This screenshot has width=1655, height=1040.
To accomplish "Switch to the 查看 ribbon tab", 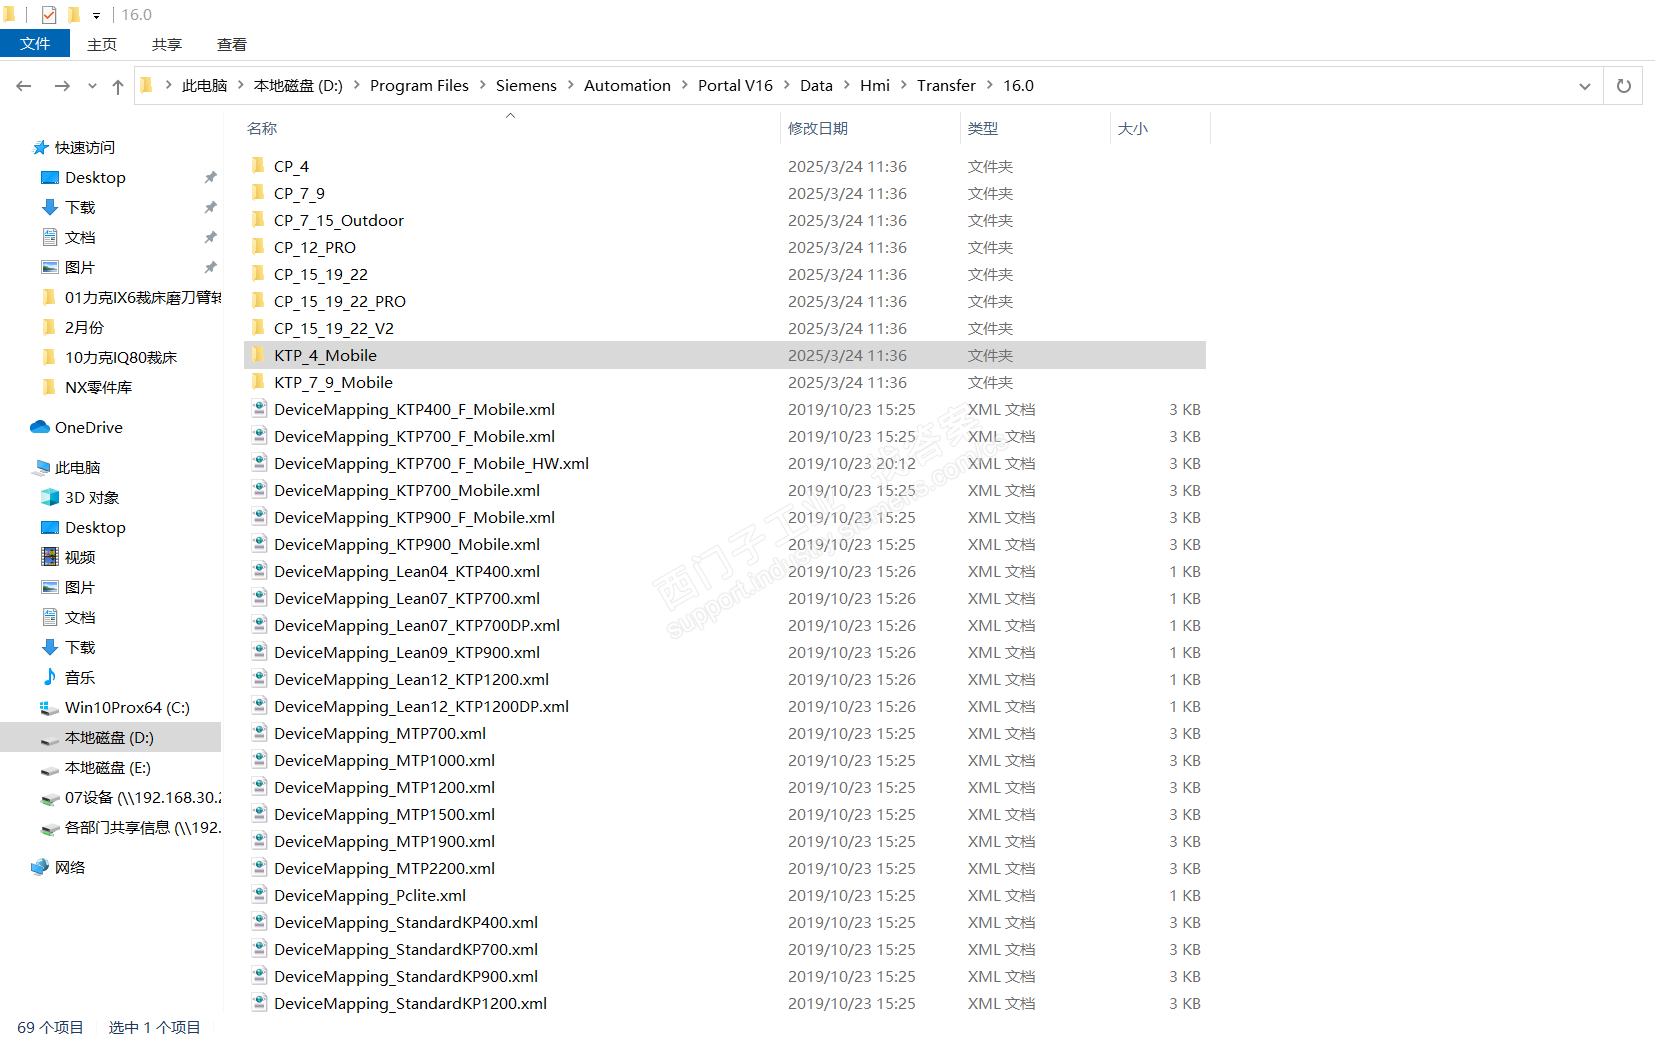I will (x=232, y=44).
